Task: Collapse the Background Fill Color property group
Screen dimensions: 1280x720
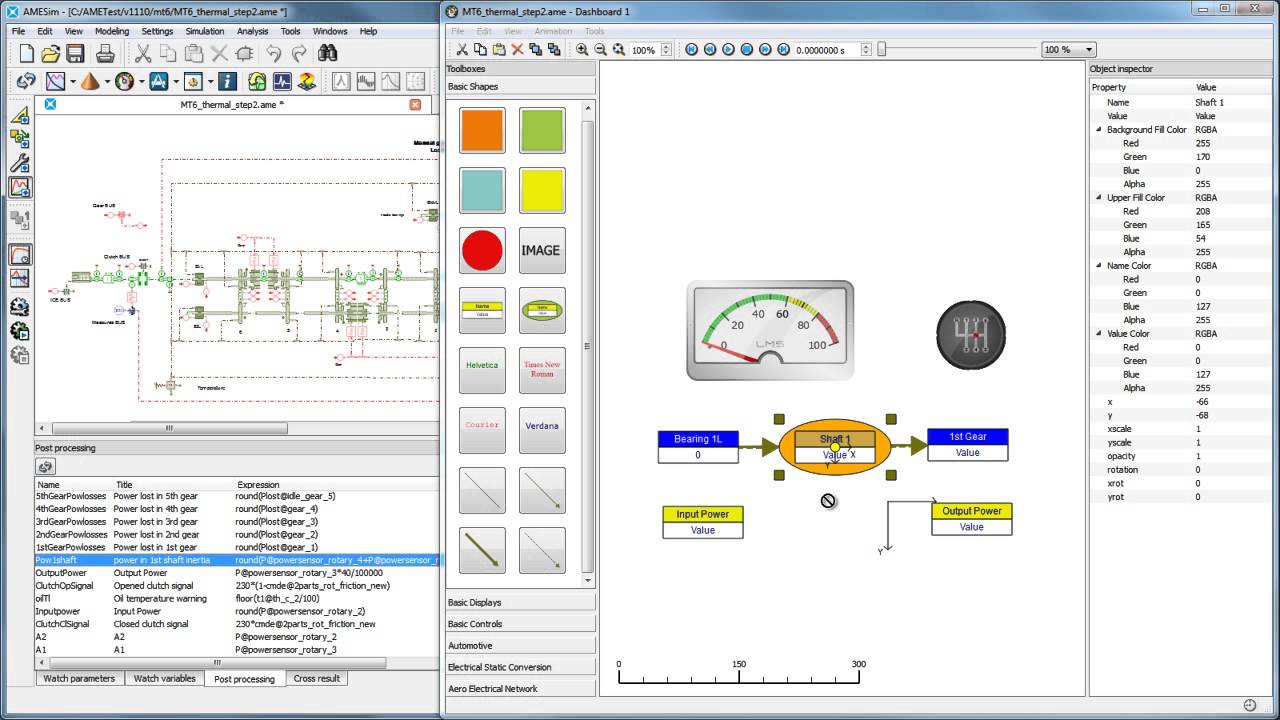Action: click(1098, 129)
